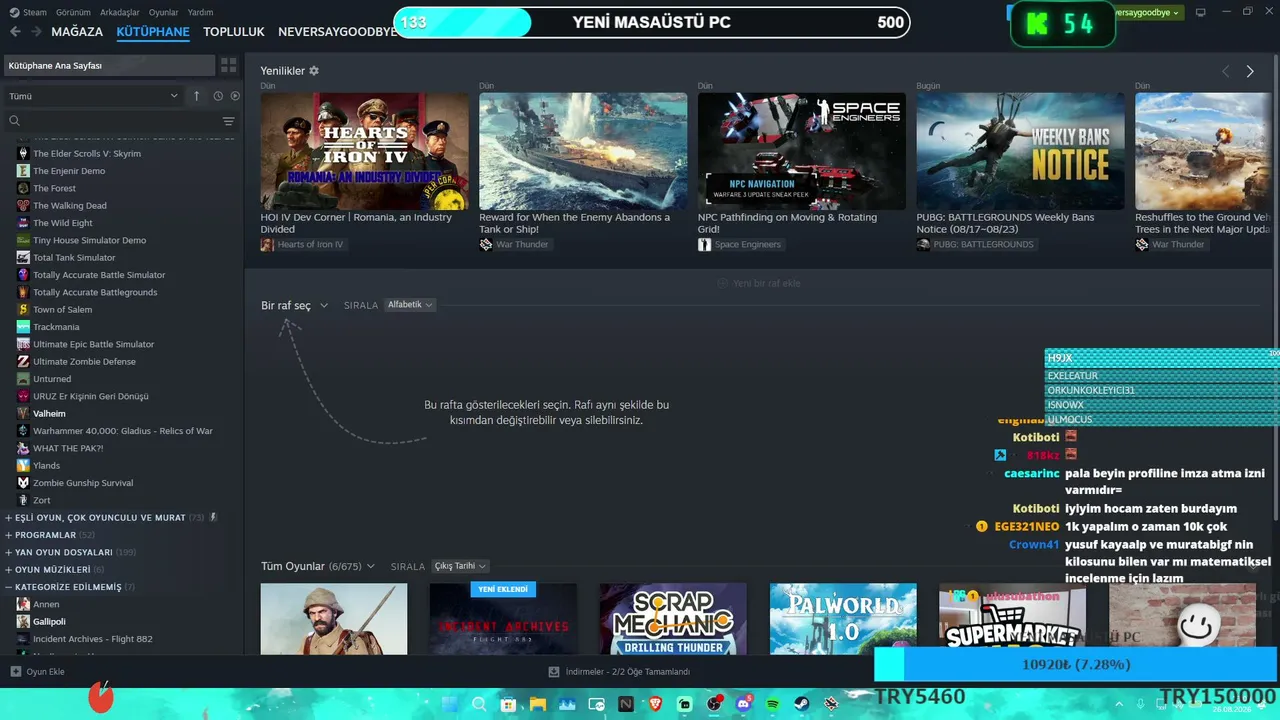
Task: Open taskbar search magnifier
Action: point(479,704)
